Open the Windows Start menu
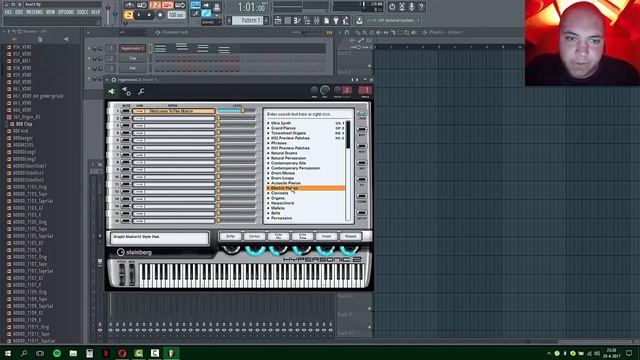Image resolution: width=640 pixels, height=360 pixels. click(8, 353)
